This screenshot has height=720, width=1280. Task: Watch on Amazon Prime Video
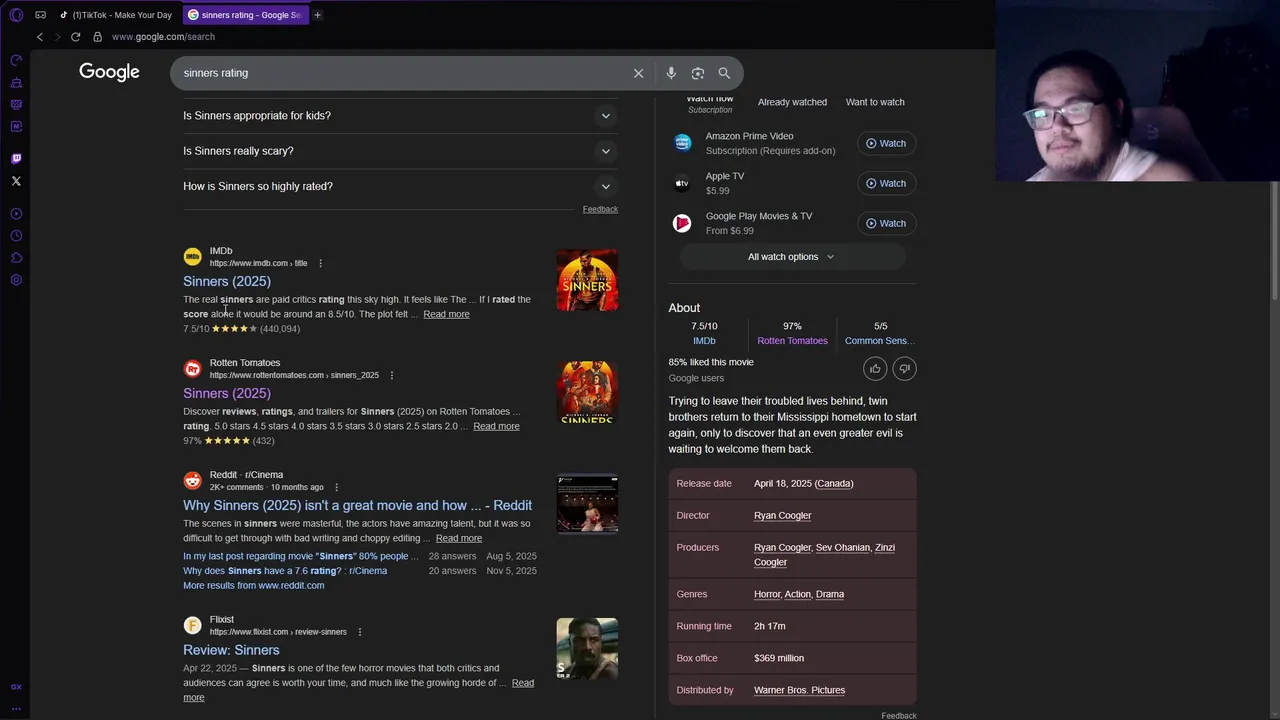coord(886,143)
